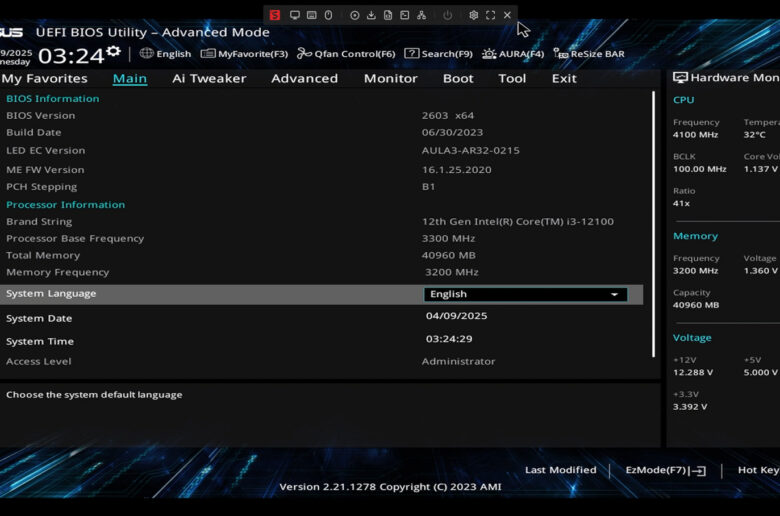
Task: Click the mouse icon in the KVM toolbar
Action: (x=328, y=15)
